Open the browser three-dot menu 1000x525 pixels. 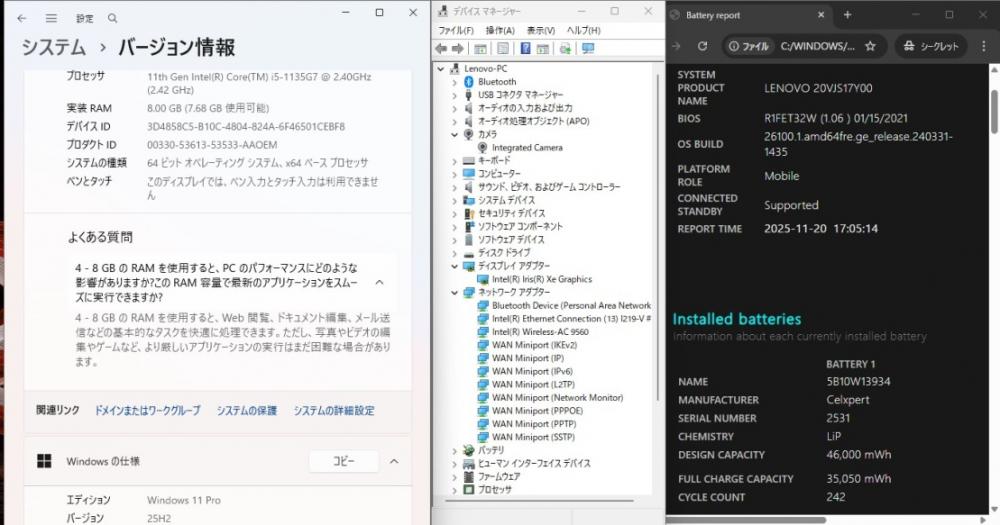point(984,46)
